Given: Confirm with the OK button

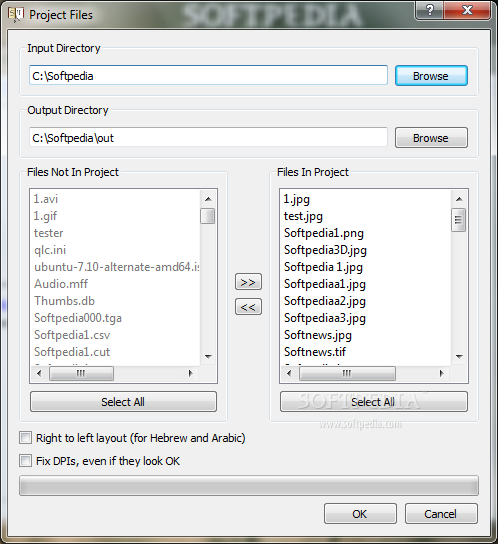Looking at the screenshot, I should (x=360, y=514).
